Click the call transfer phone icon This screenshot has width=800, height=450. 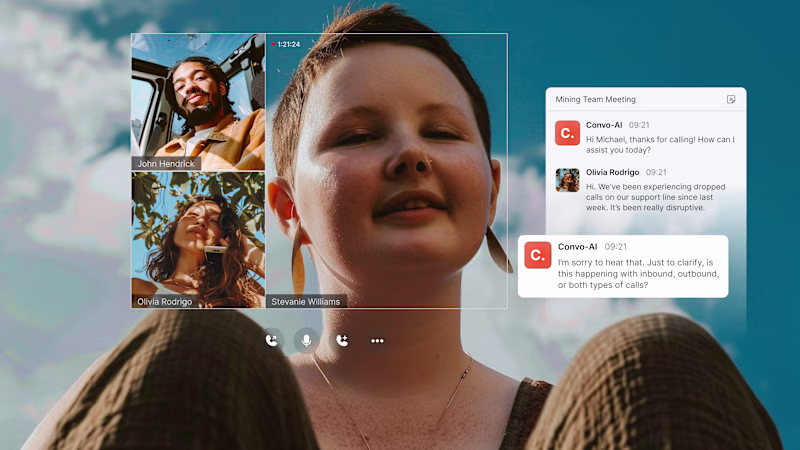tap(271, 340)
